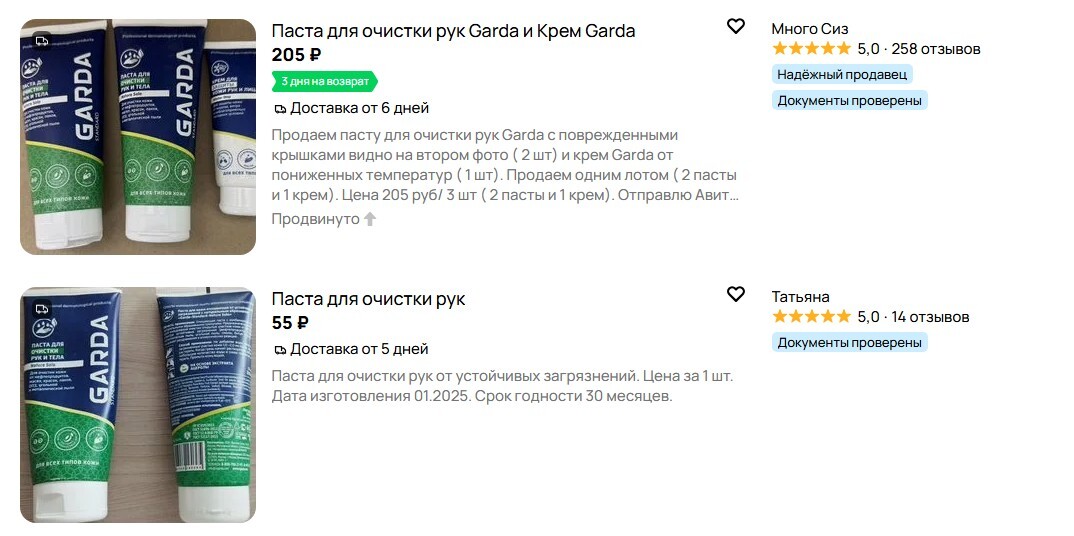This screenshot has height=536, width=1074.
Task: Click the delivery truck icon on second photo
Action: click(x=42, y=309)
